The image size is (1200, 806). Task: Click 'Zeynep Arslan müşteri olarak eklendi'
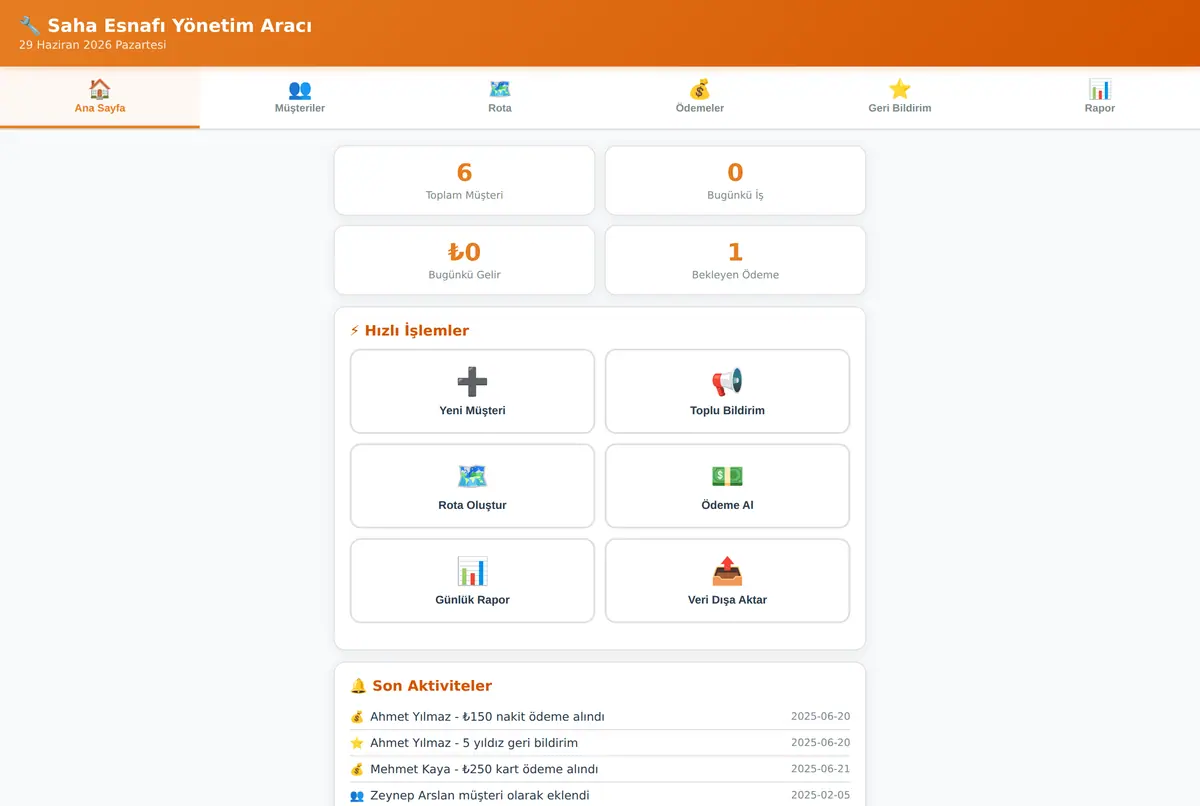[480, 795]
